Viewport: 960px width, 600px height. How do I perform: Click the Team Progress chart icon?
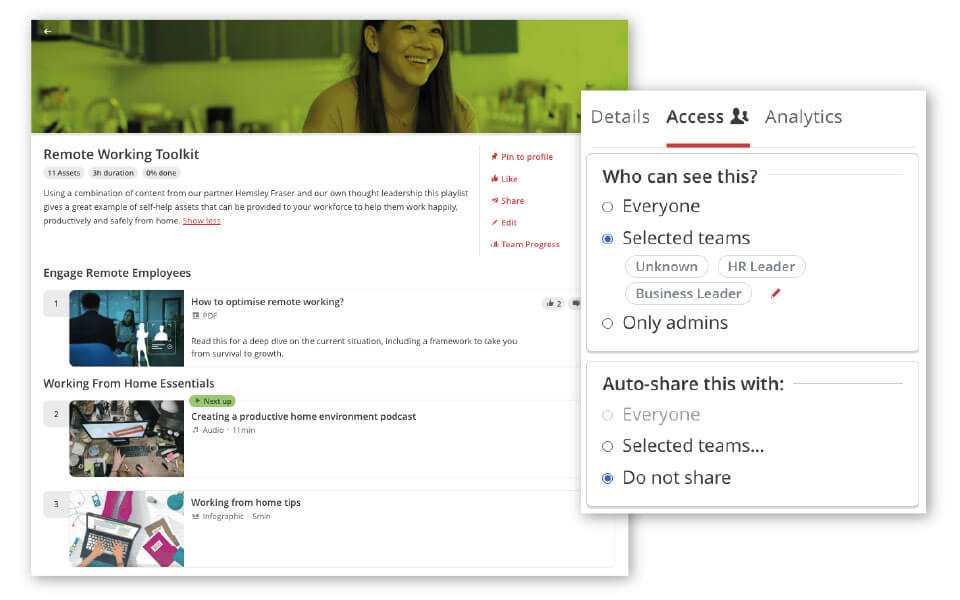(494, 244)
